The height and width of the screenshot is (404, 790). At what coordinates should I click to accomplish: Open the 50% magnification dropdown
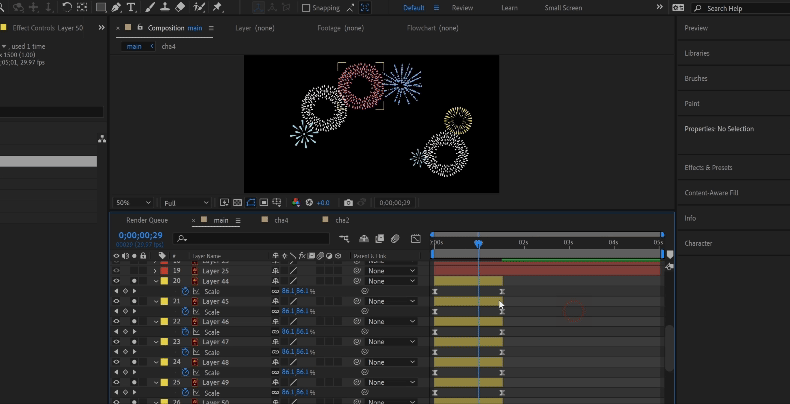pyautogui.click(x=134, y=202)
